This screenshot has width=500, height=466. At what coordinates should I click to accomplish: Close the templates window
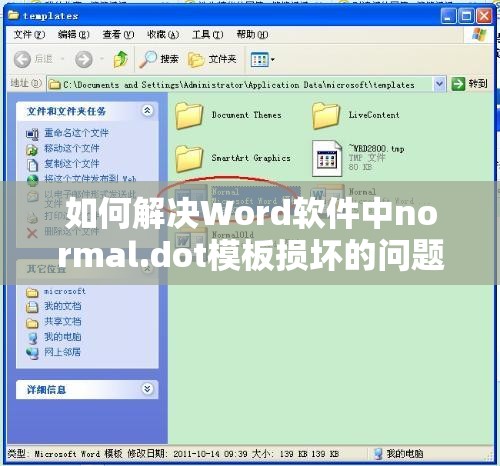tap(484, 16)
